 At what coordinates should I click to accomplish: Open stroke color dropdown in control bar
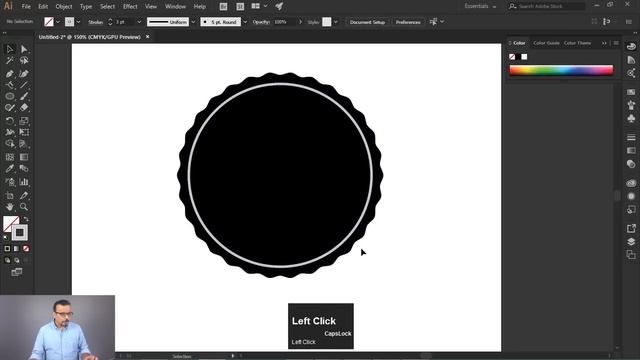click(78, 22)
